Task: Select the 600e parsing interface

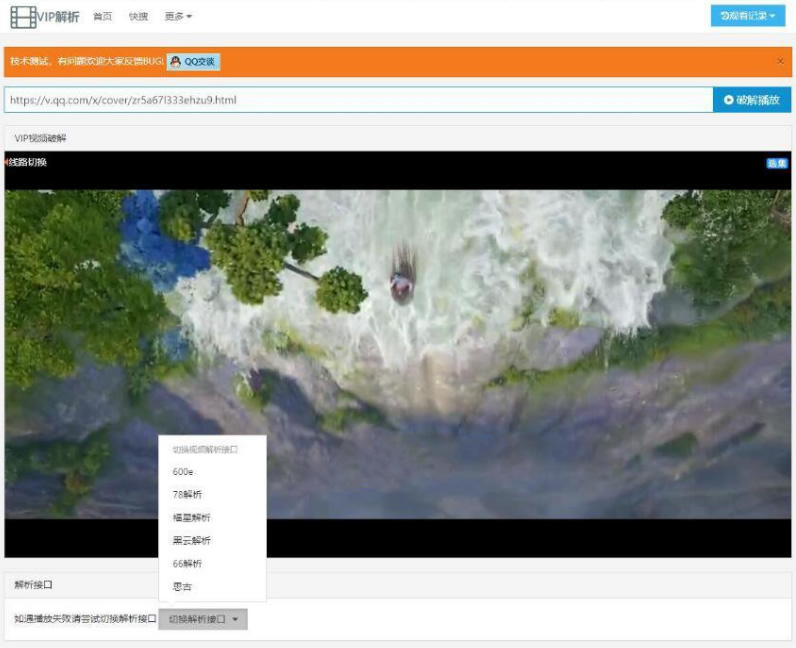Action: click(x=183, y=471)
